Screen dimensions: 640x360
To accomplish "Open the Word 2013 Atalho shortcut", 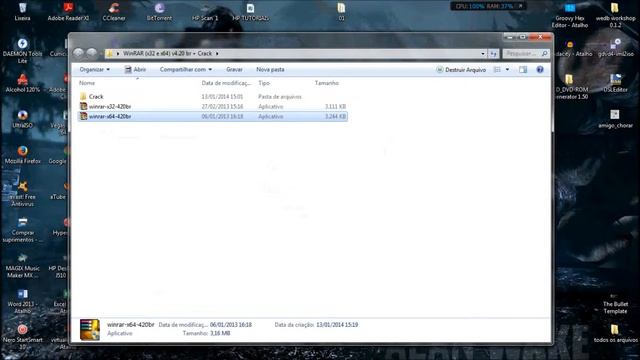I will (22, 302).
